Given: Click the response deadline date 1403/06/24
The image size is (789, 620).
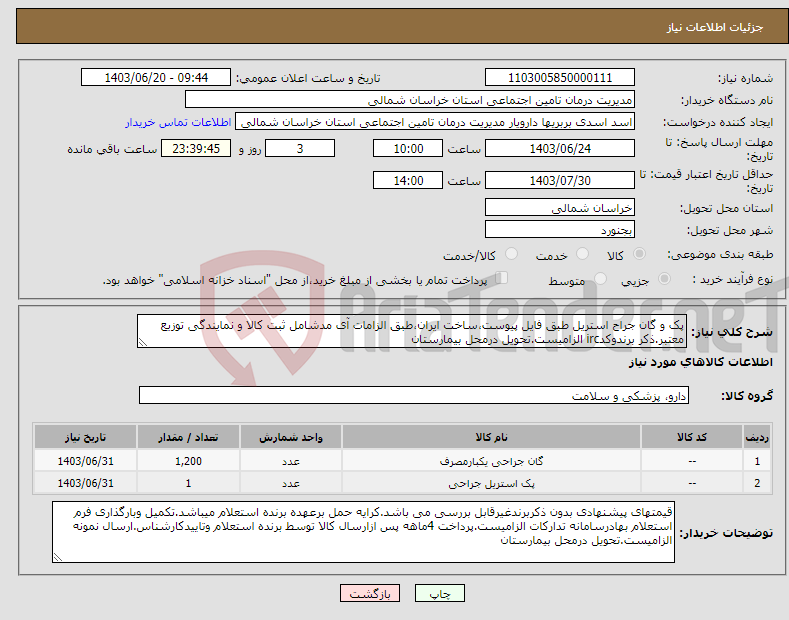Looking at the screenshot, I should (560, 148).
